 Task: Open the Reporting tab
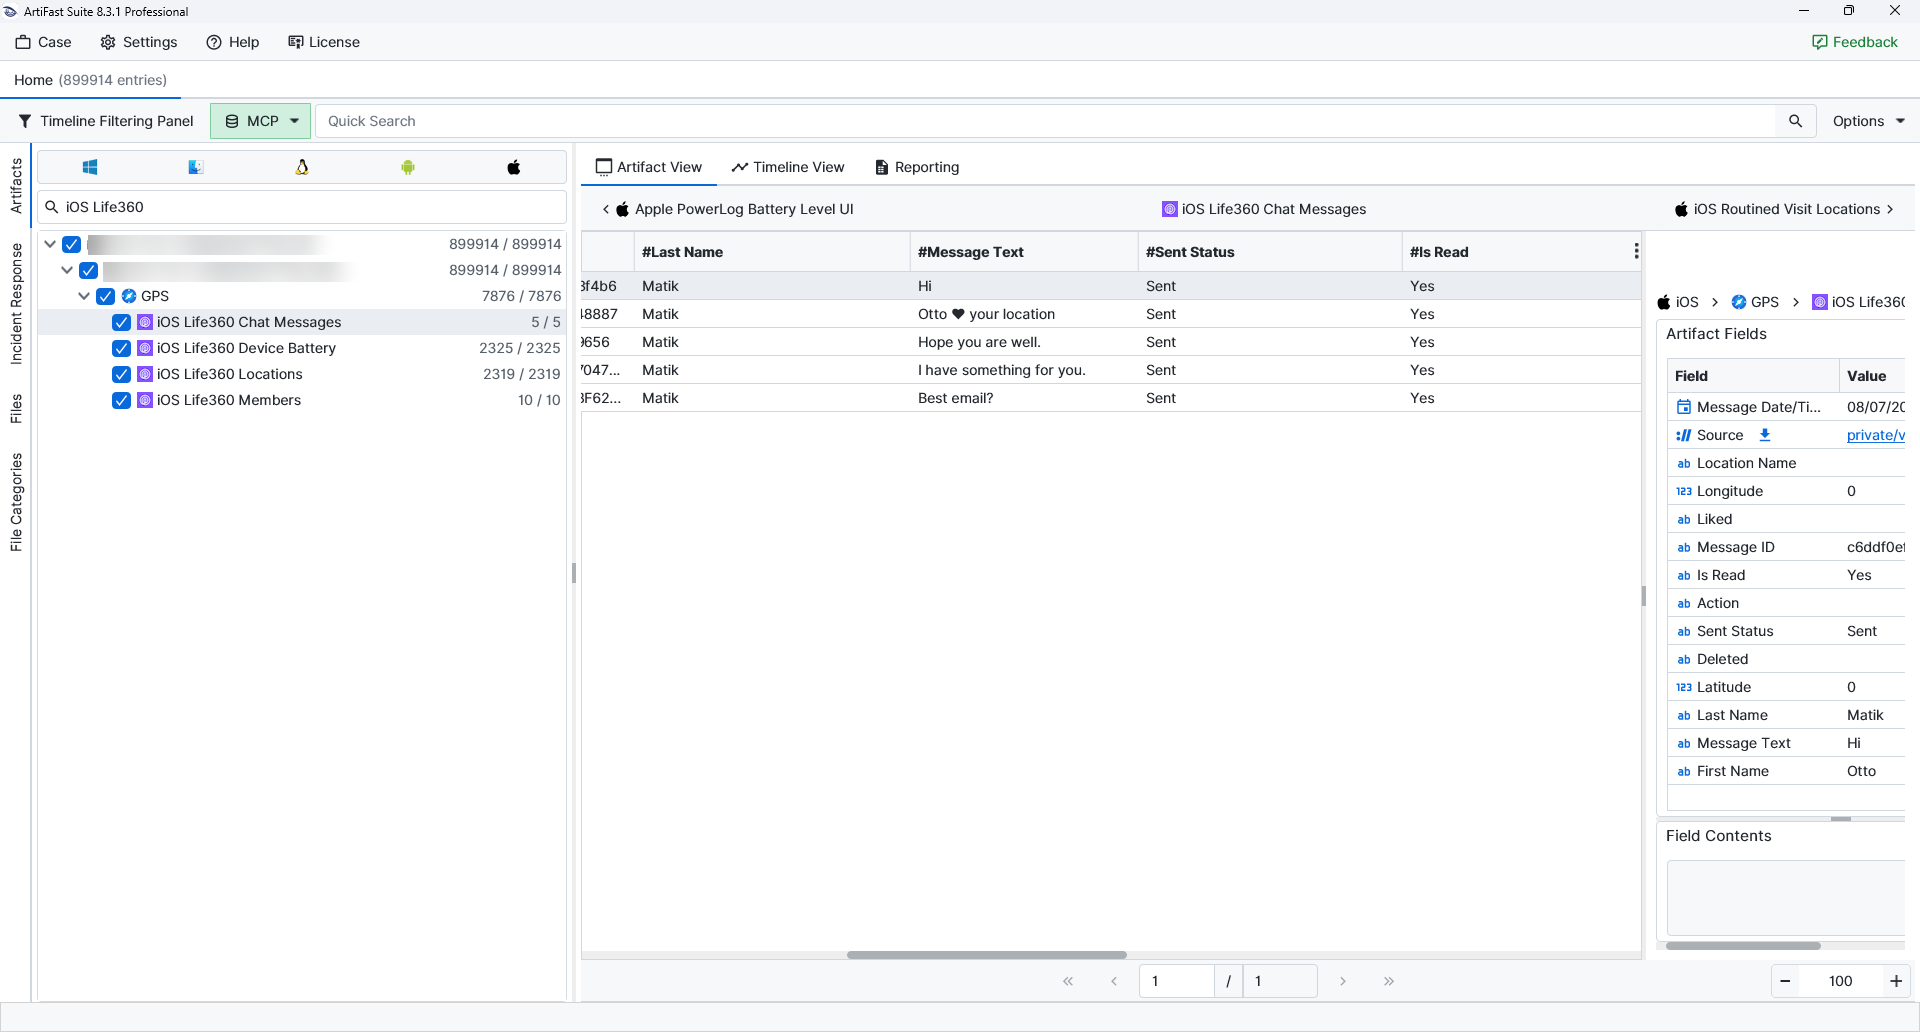(917, 167)
